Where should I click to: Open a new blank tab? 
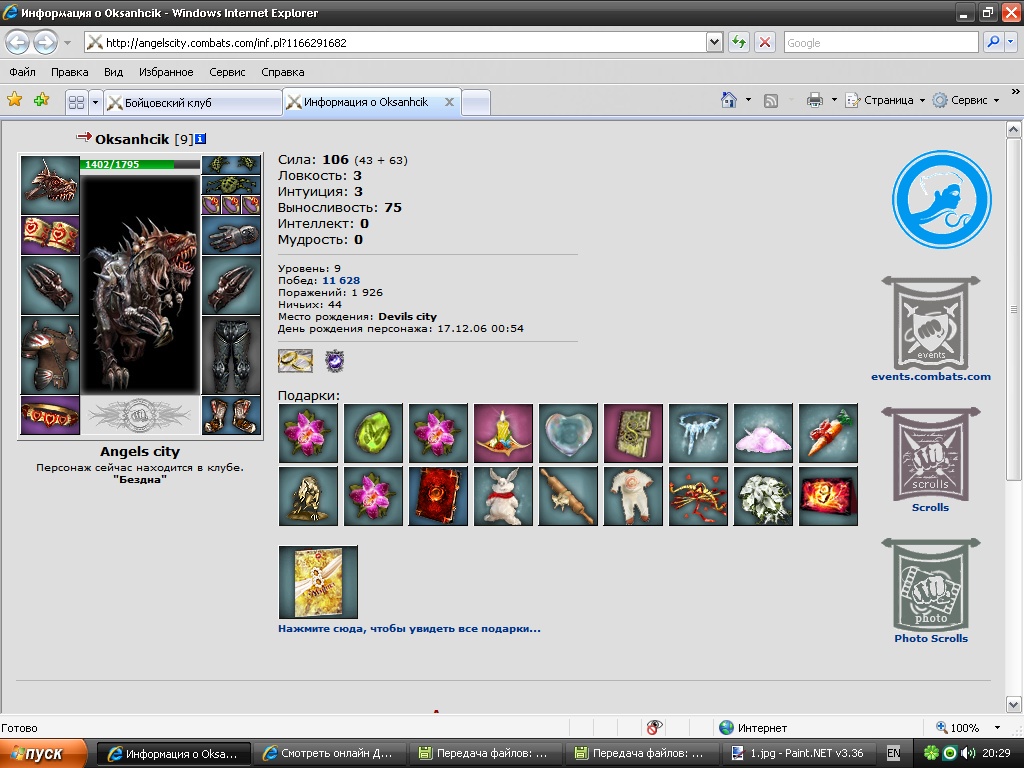click(x=476, y=103)
